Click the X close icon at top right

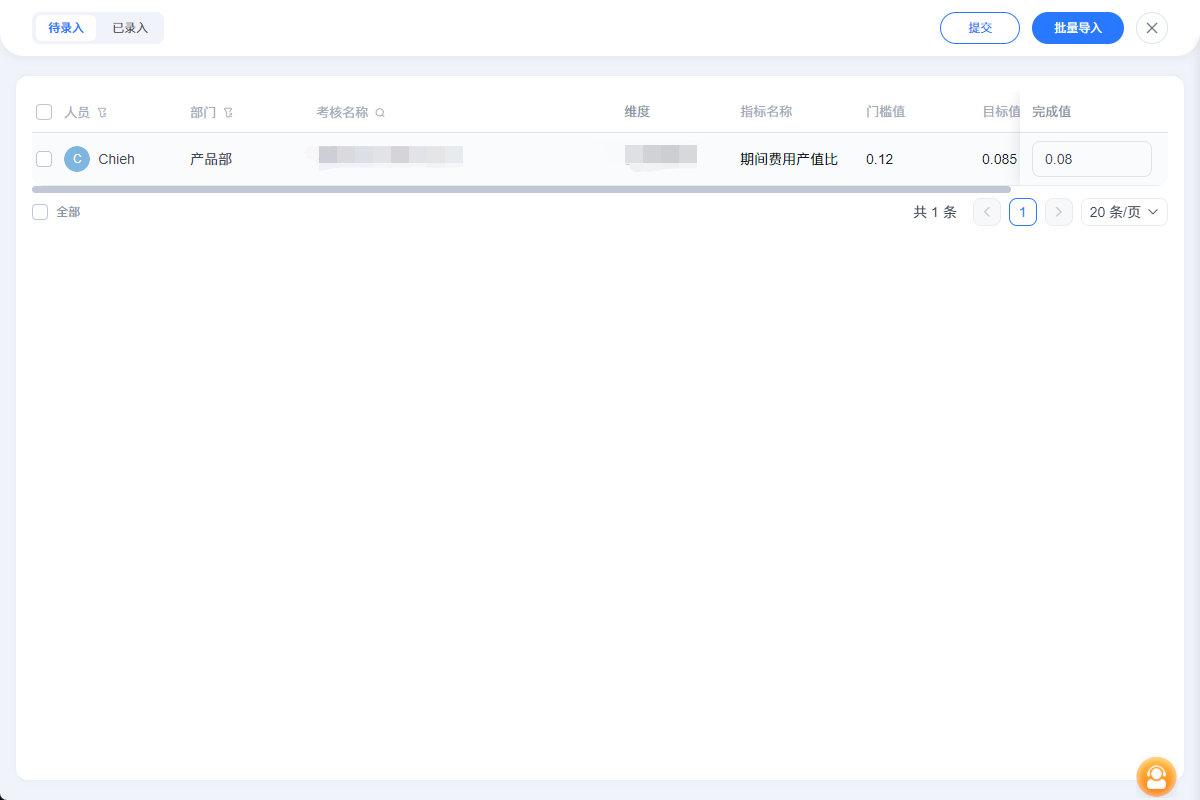tap(1151, 28)
